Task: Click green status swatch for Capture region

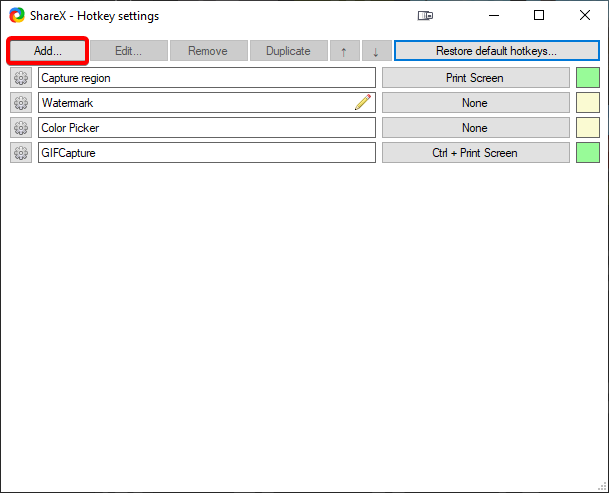Action: [588, 78]
